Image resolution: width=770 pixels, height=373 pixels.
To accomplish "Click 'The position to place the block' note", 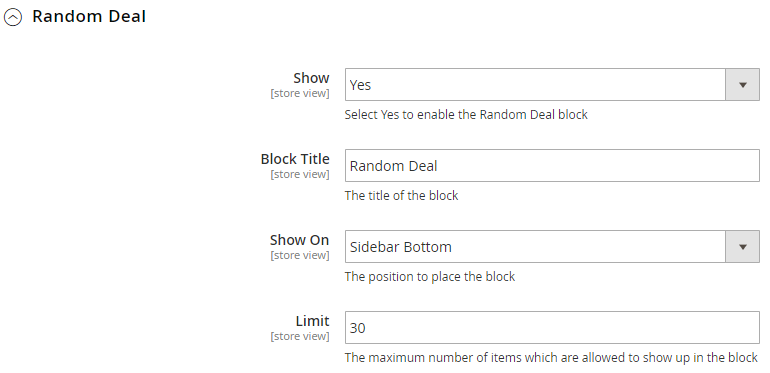I will click(430, 277).
